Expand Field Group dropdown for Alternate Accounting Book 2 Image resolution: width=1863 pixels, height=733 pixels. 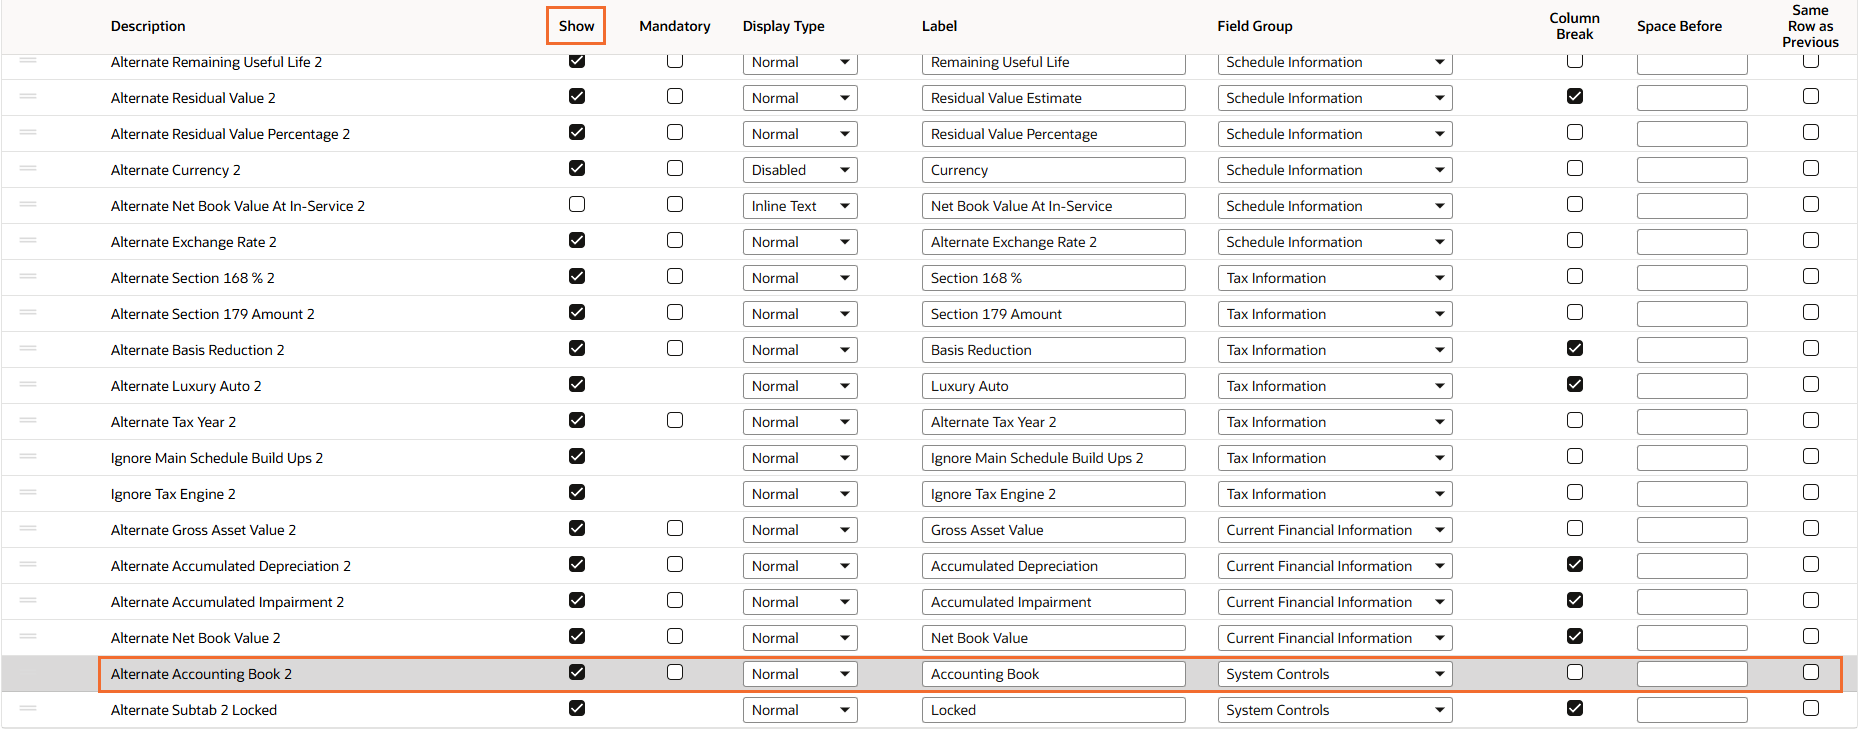tap(1334, 674)
